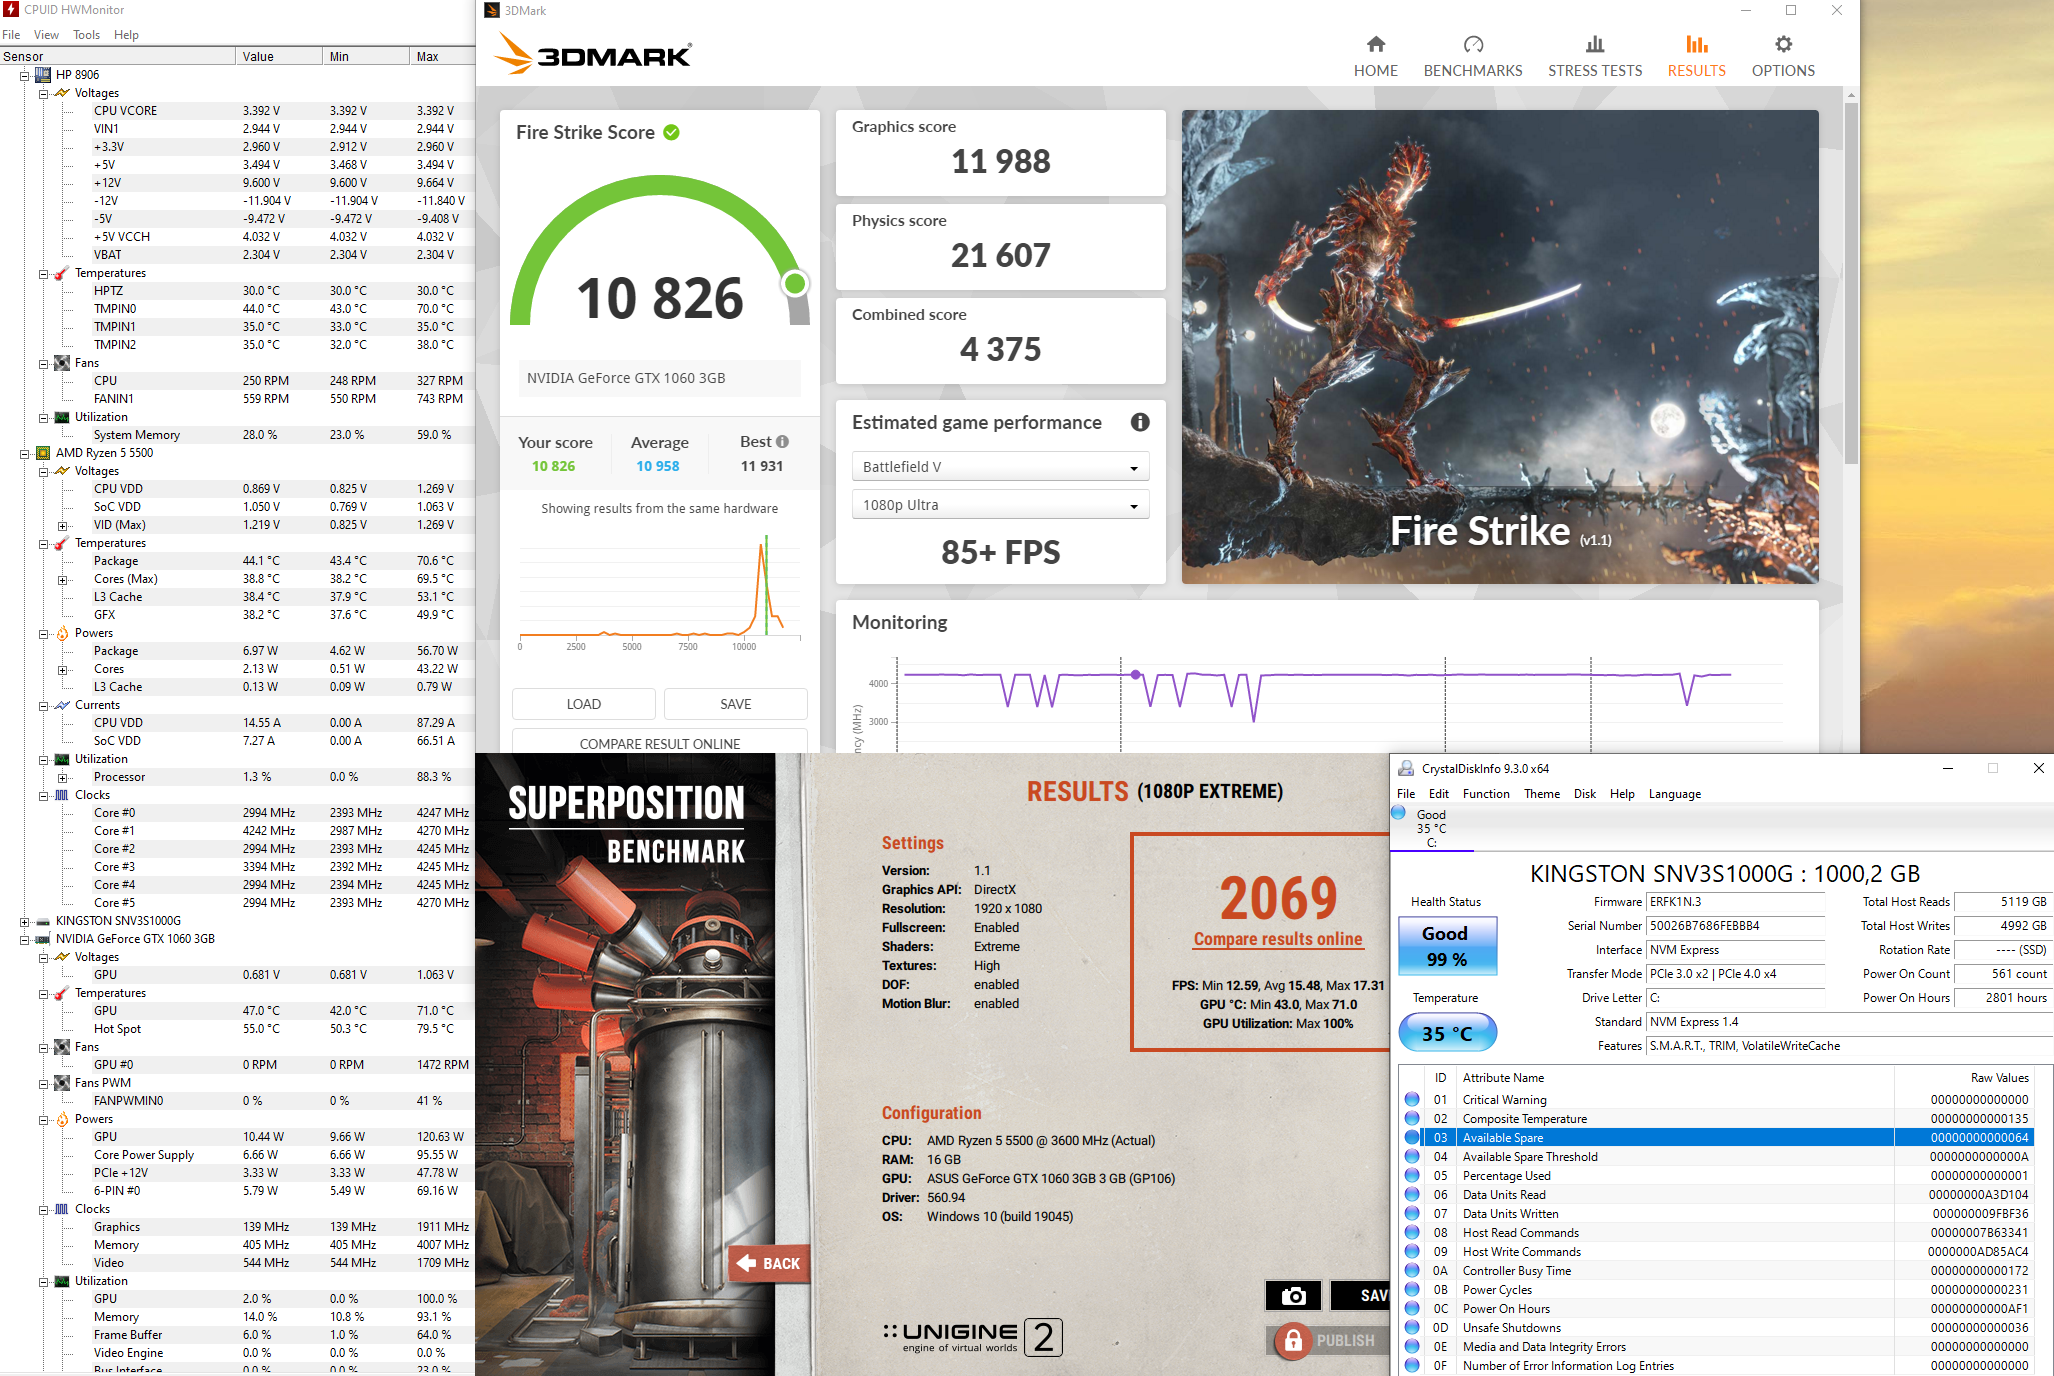Screen dimensions: 2054x1376
Task: Open the Options gear icon
Action: [1783, 45]
